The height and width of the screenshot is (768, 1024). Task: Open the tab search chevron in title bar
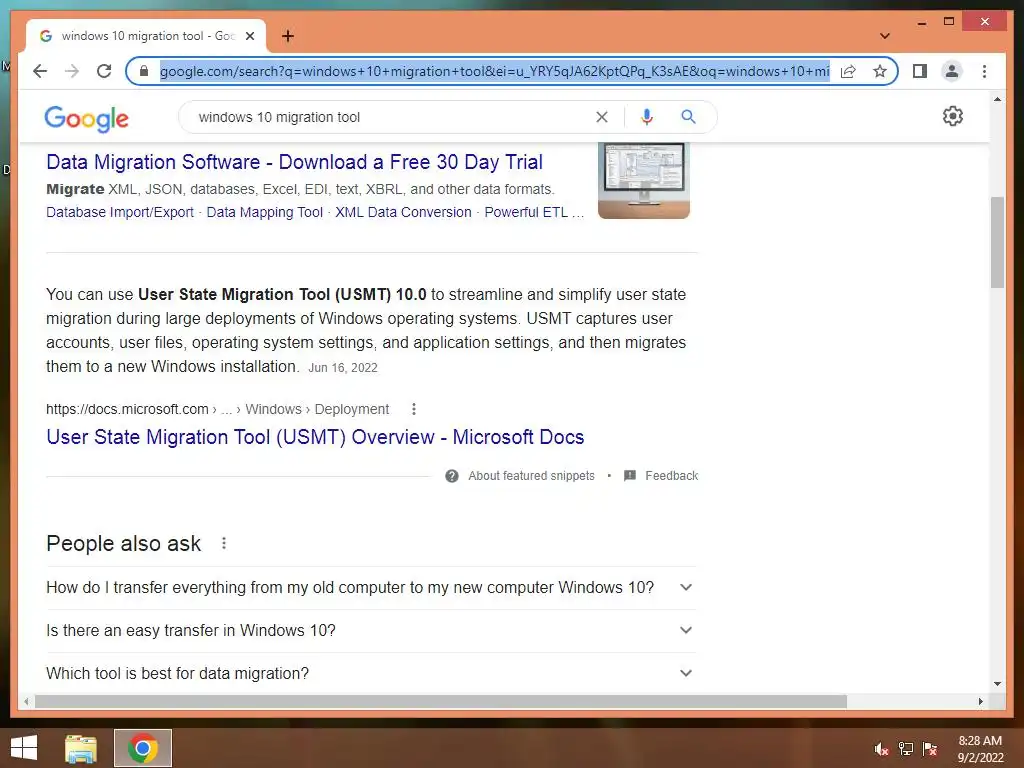885,36
